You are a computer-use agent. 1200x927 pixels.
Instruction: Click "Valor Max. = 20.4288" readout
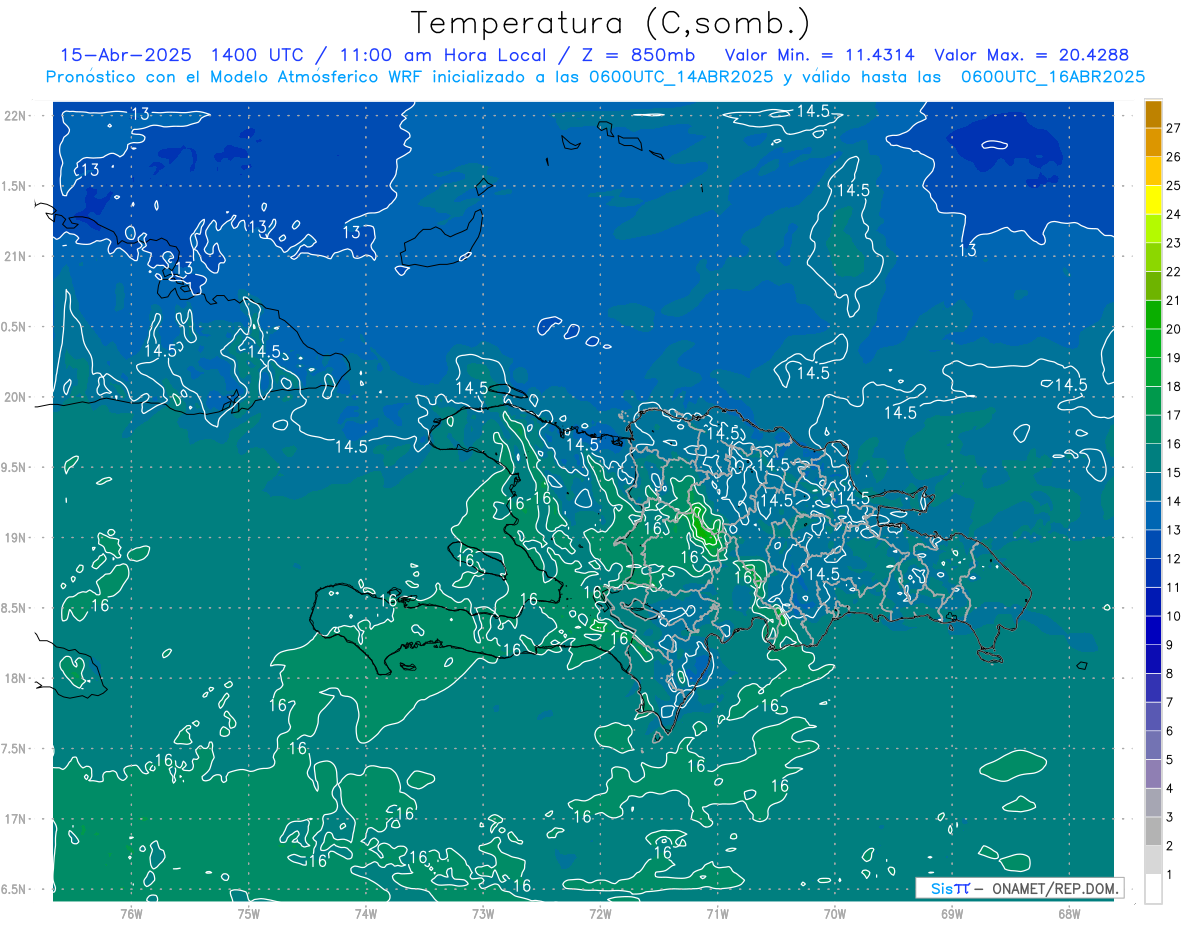point(1031,55)
